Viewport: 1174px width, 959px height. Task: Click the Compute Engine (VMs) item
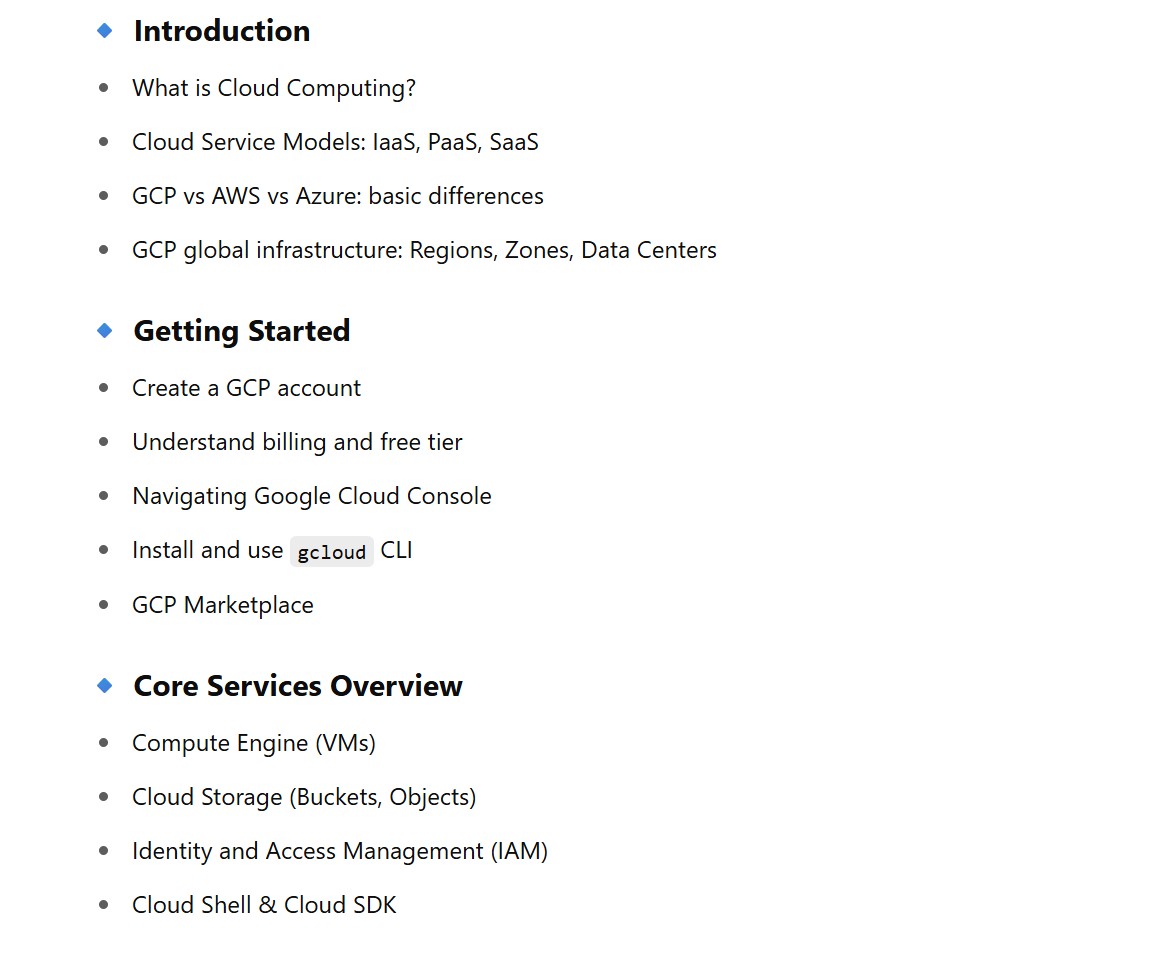[253, 743]
